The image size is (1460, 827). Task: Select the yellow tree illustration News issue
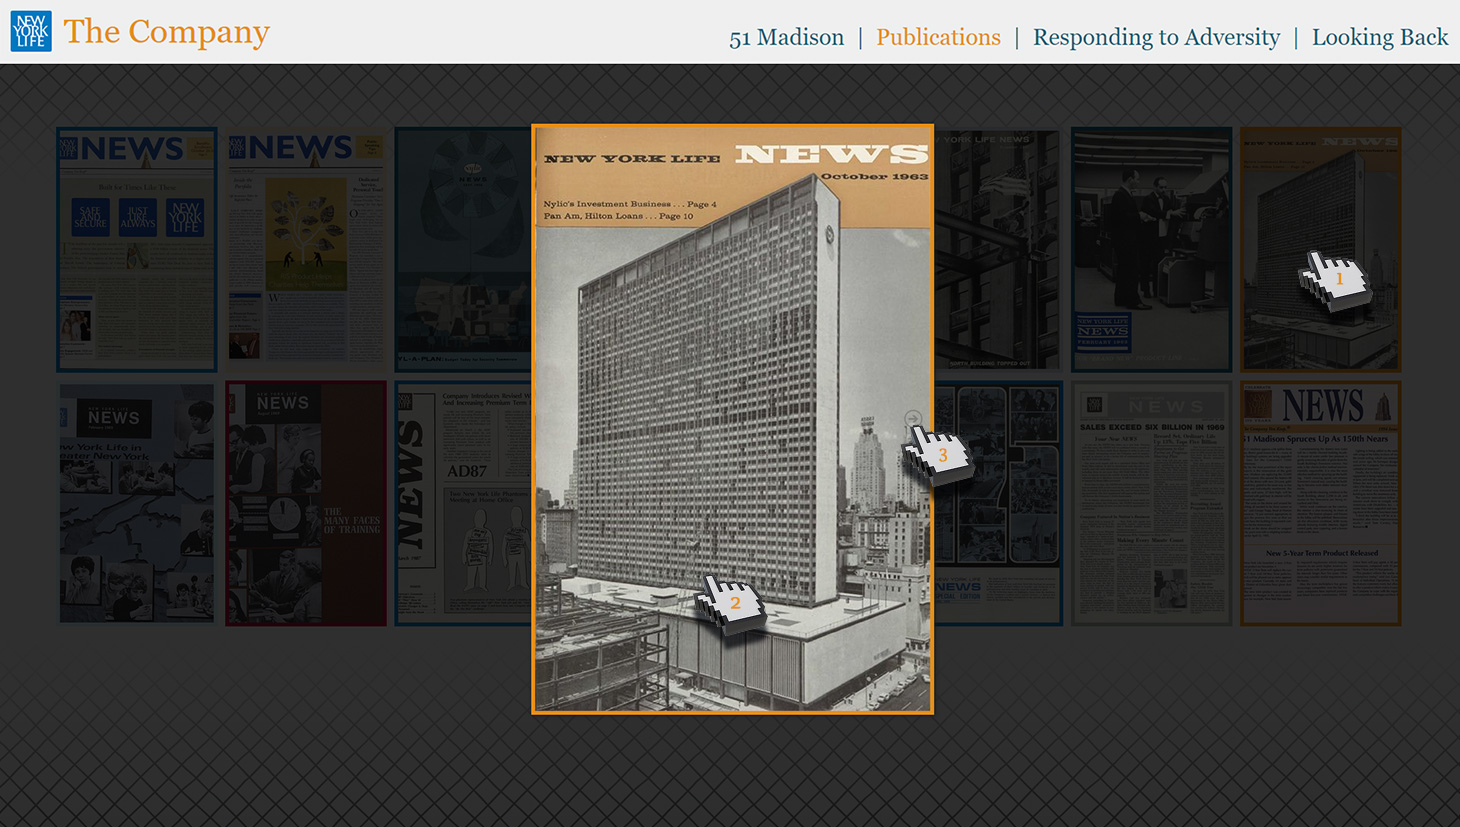click(306, 249)
